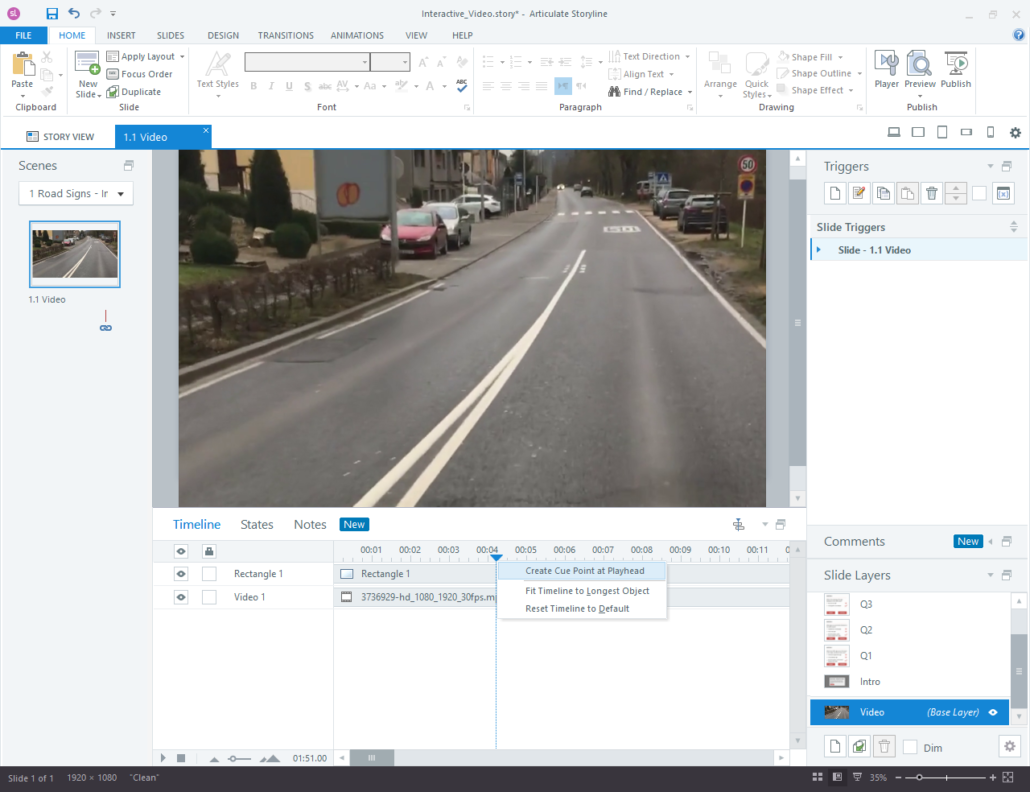1030x792 pixels.
Task: Open the trigger Edit icon
Action: tap(859, 192)
